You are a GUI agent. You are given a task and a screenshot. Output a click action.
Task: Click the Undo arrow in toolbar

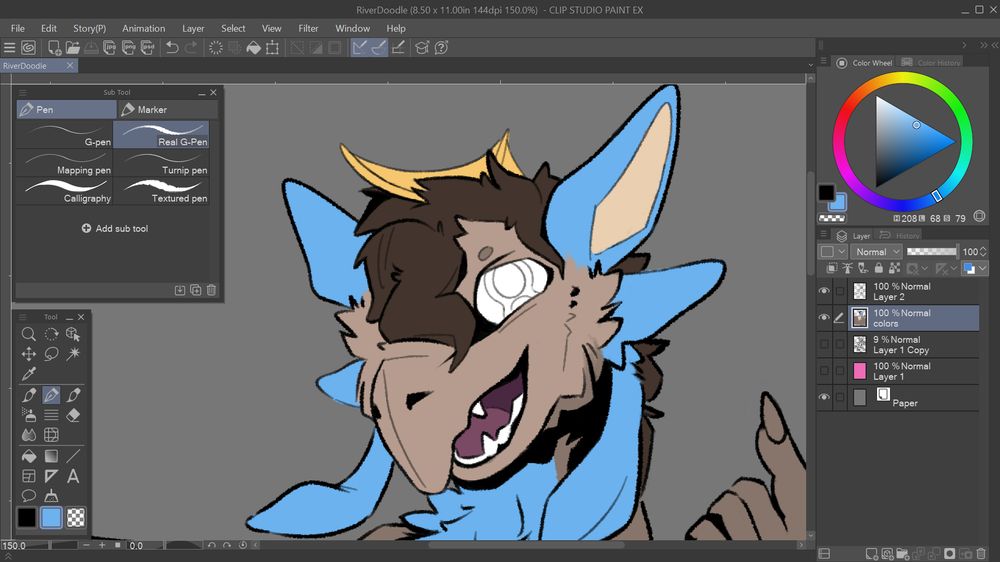pyautogui.click(x=171, y=47)
